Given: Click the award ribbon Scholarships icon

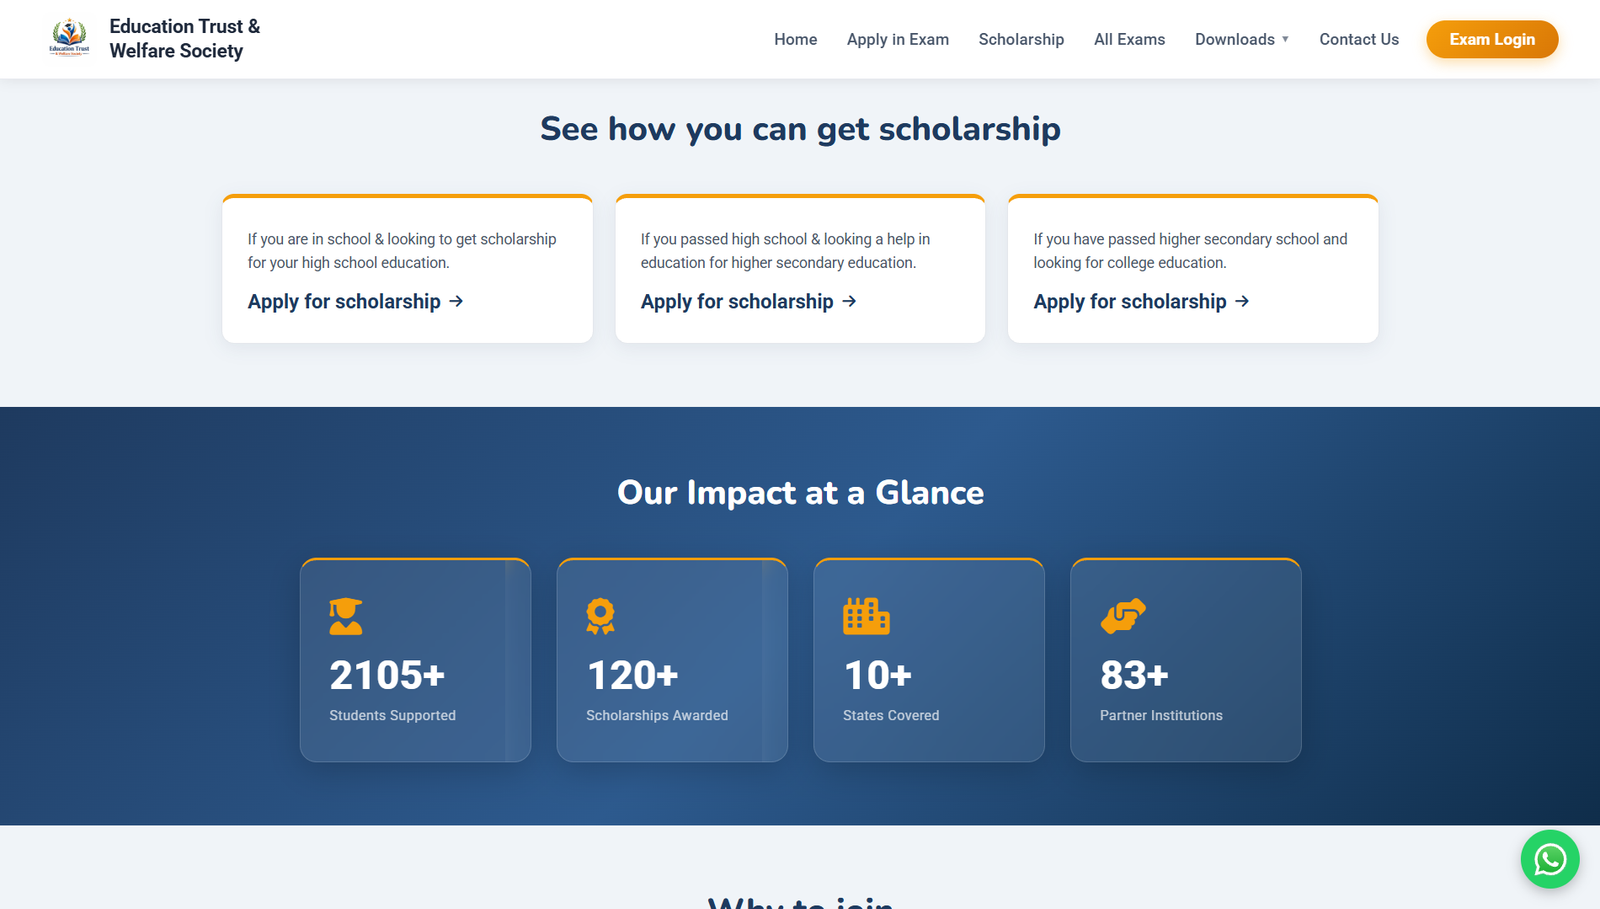Looking at the screenshot, I should point(600,616).
